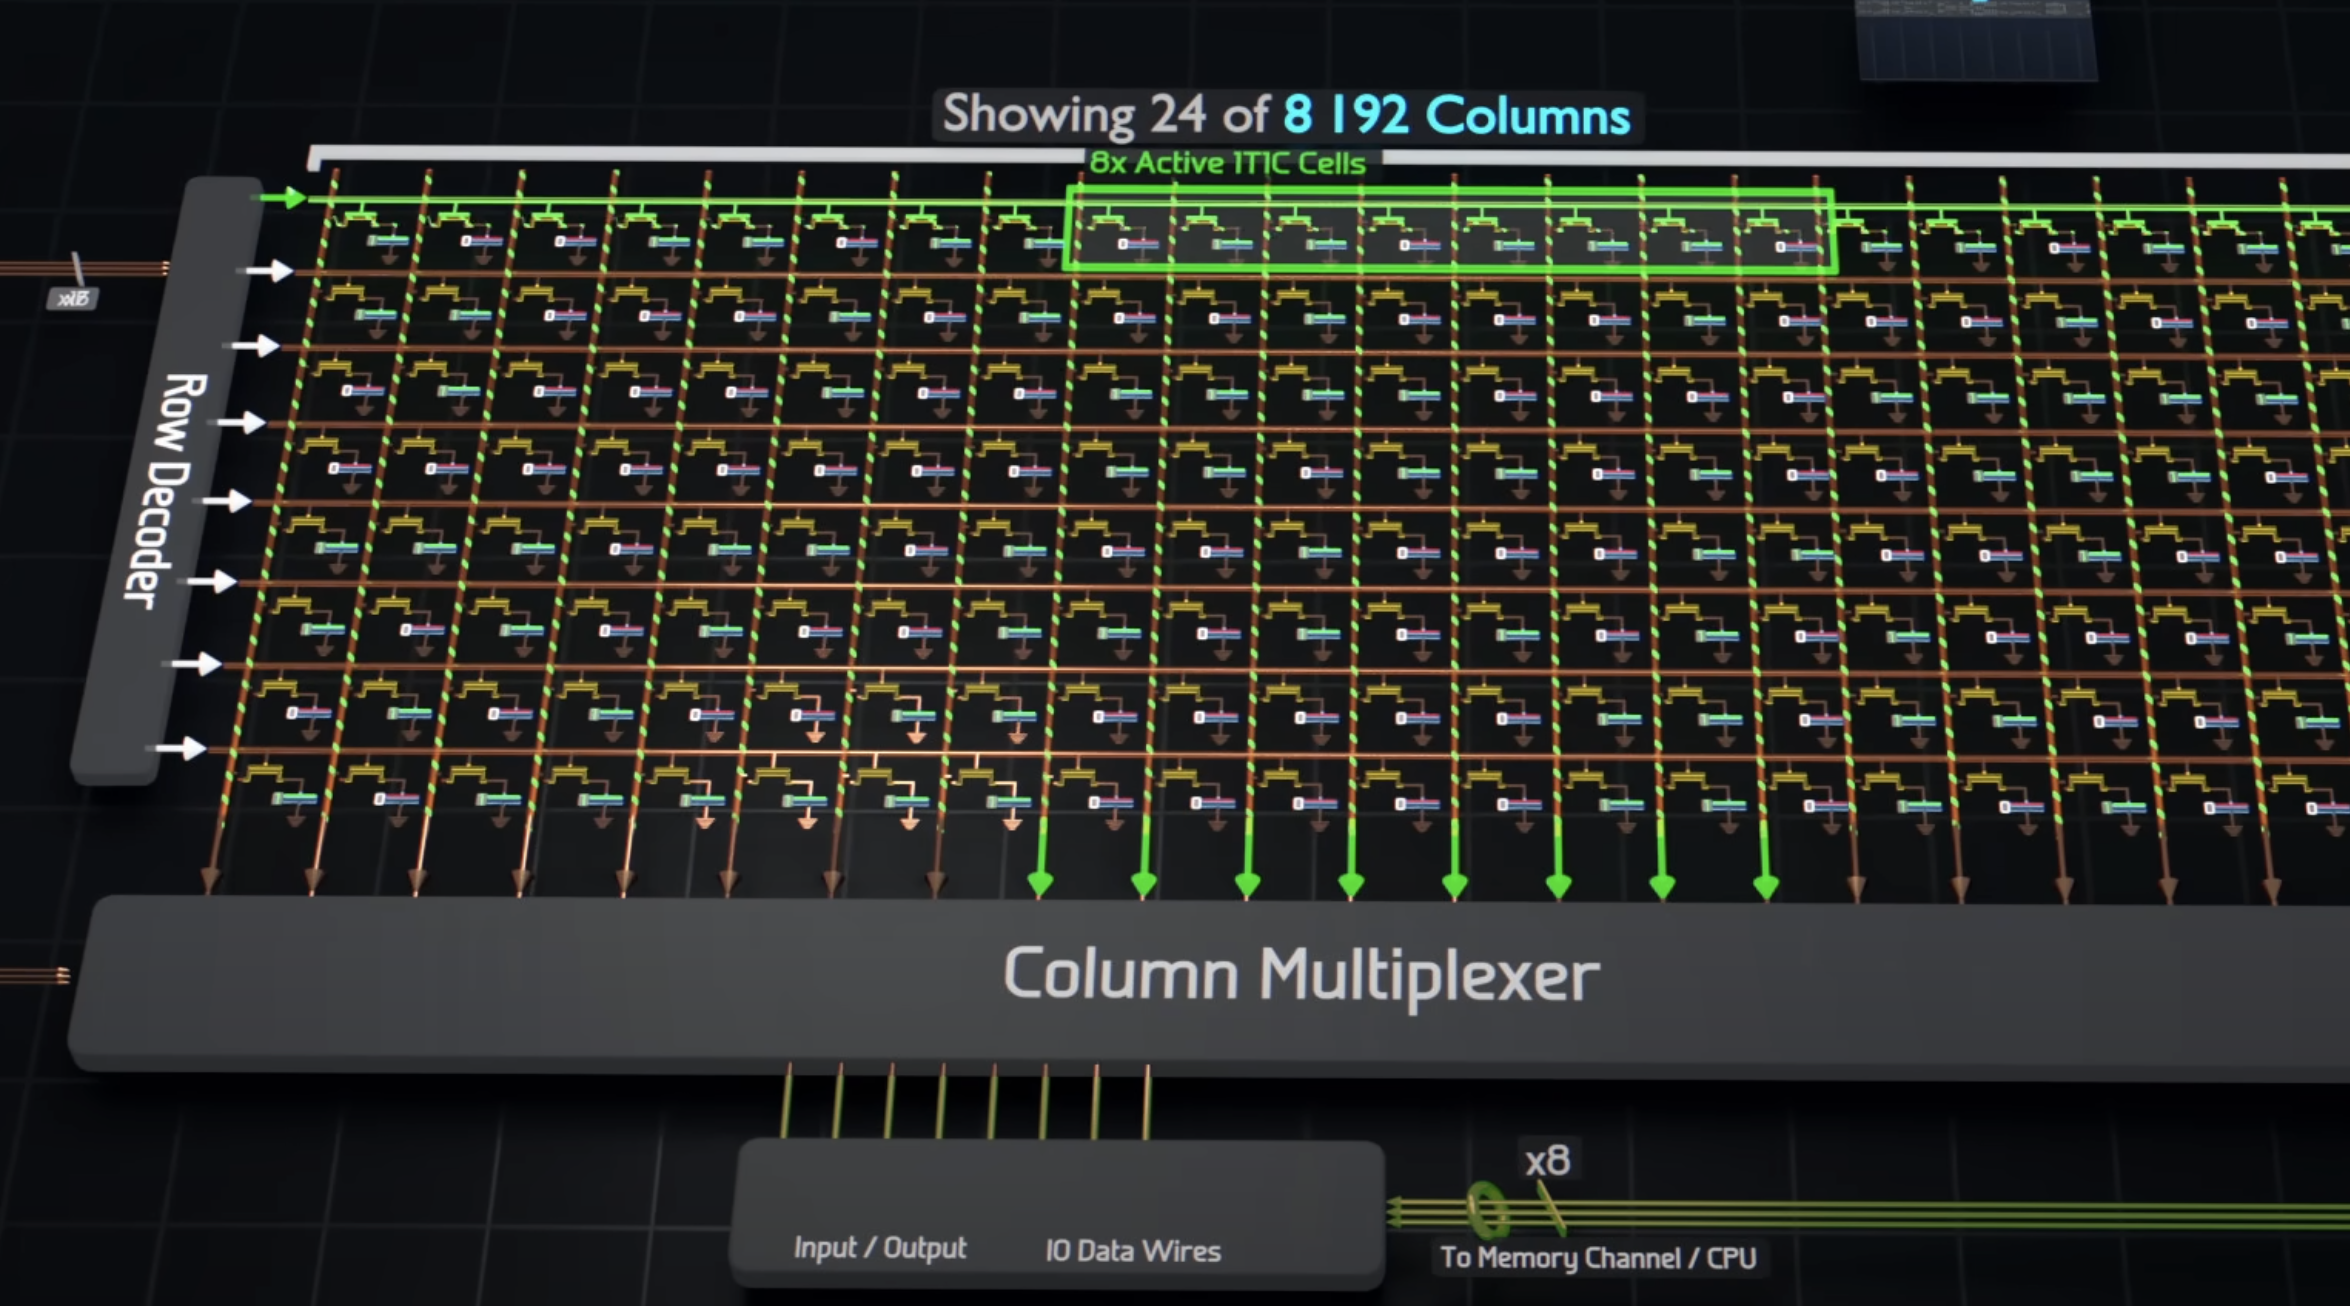Click the To Memory Channel / CPU label
This screenshot has width=2350, height=1306.
coord(1597,1257)
